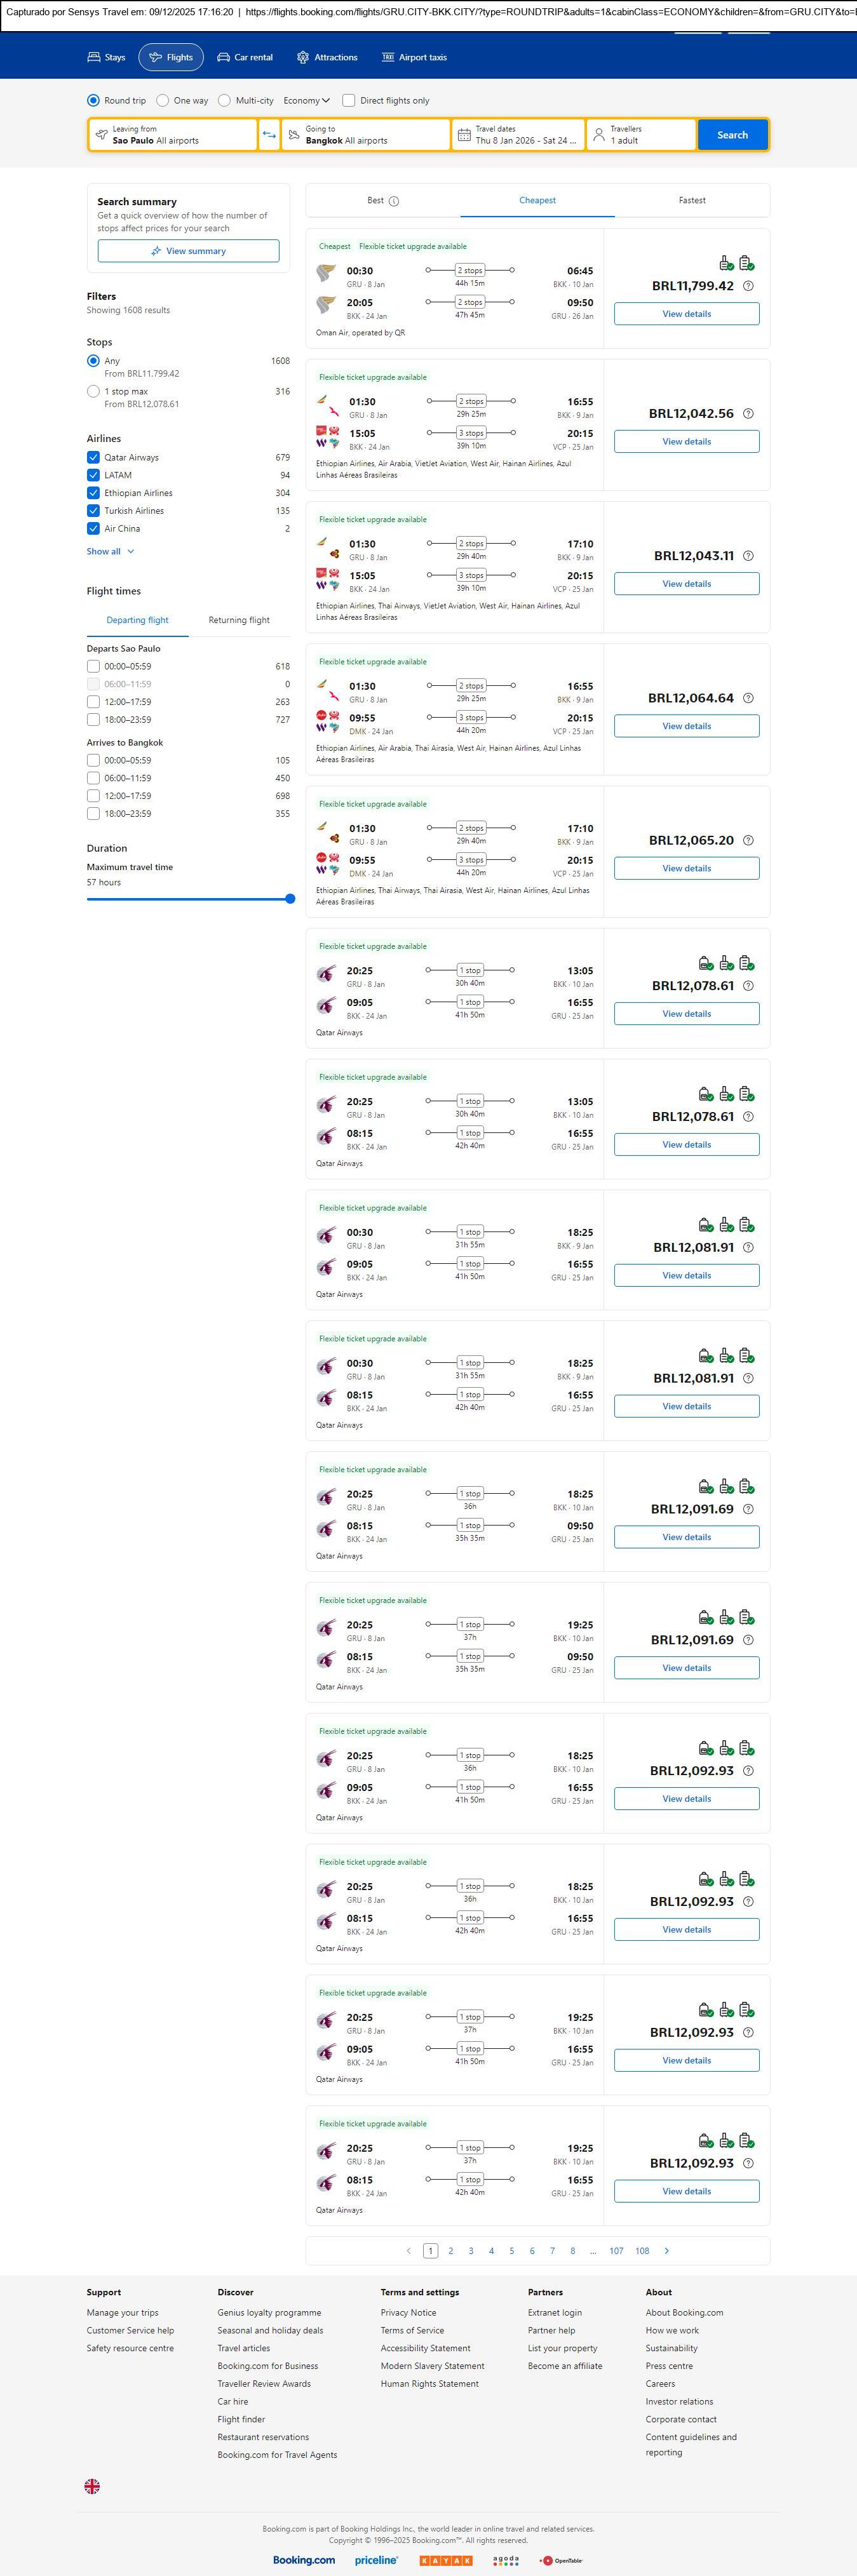The width and height of the screenshot is (857, 2576).
Task: Click the Attractions icon in top navigation
Action: click(303, 58)
